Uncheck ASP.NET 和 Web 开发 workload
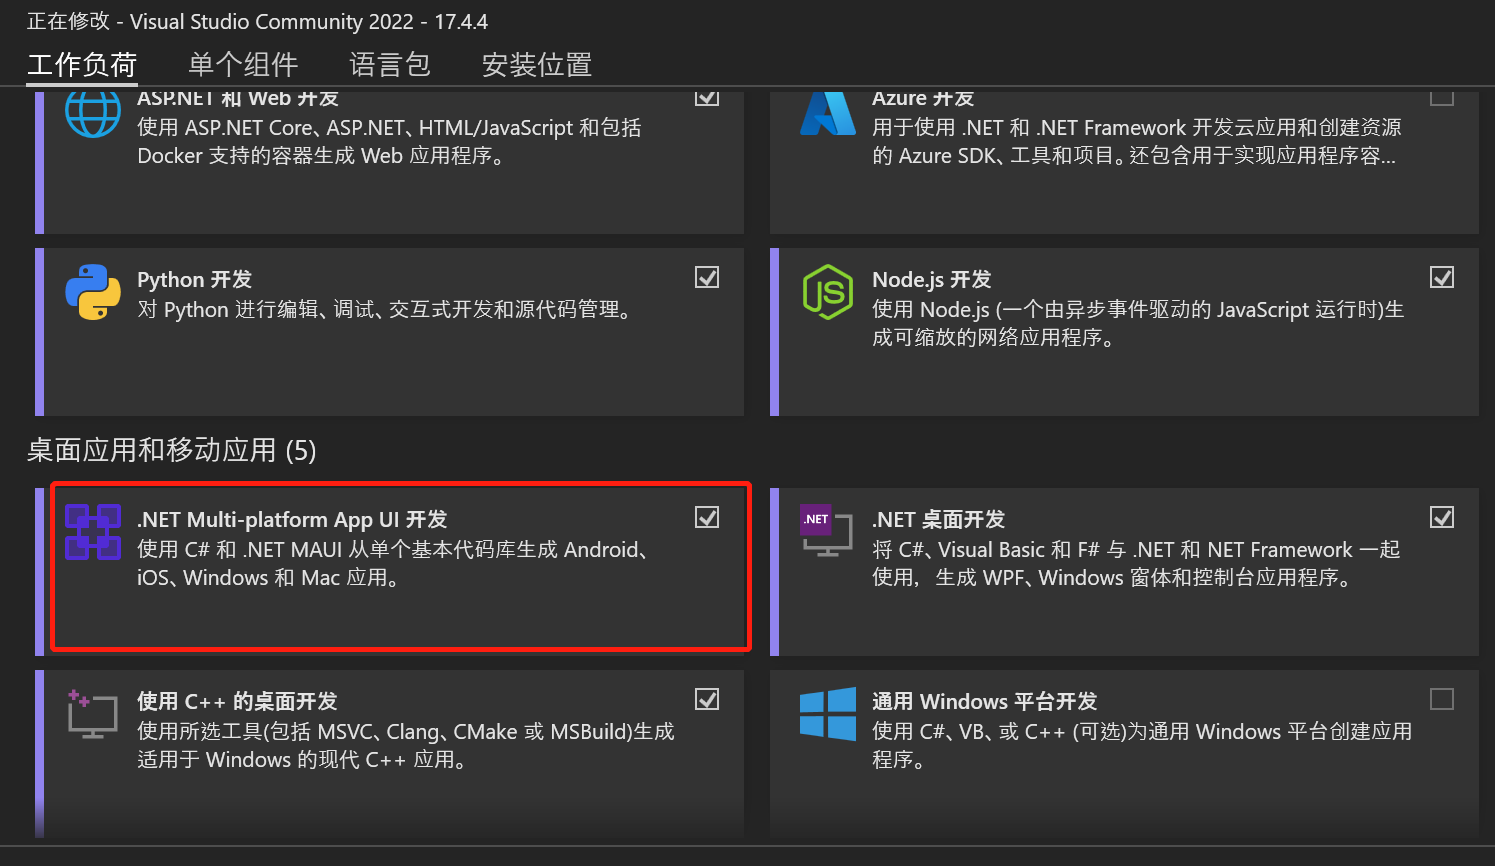The height and width of the screenshot is (866, 1495). click(707, 97)
